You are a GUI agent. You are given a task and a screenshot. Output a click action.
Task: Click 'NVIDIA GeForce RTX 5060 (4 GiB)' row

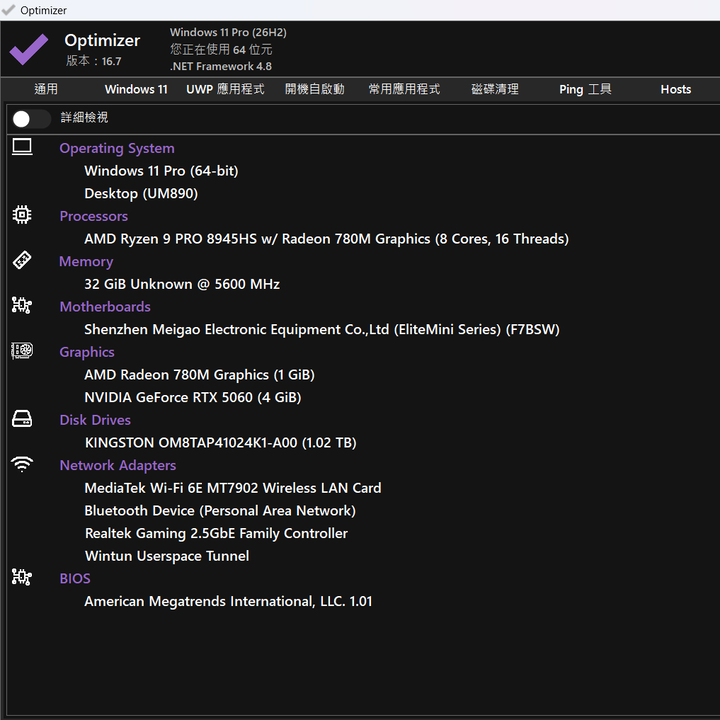[x=193, y=397]
